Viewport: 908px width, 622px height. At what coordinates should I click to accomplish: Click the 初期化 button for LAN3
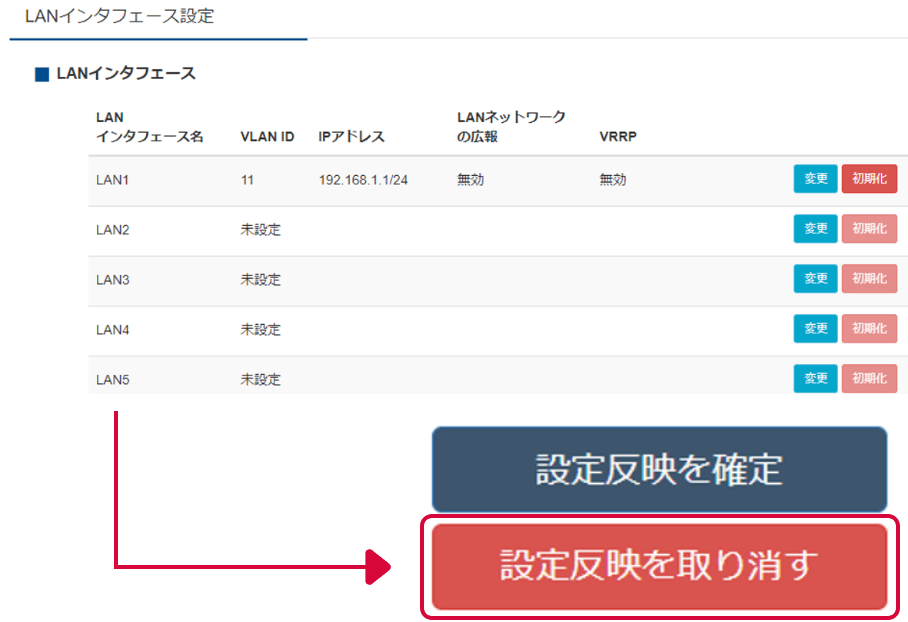869,278
